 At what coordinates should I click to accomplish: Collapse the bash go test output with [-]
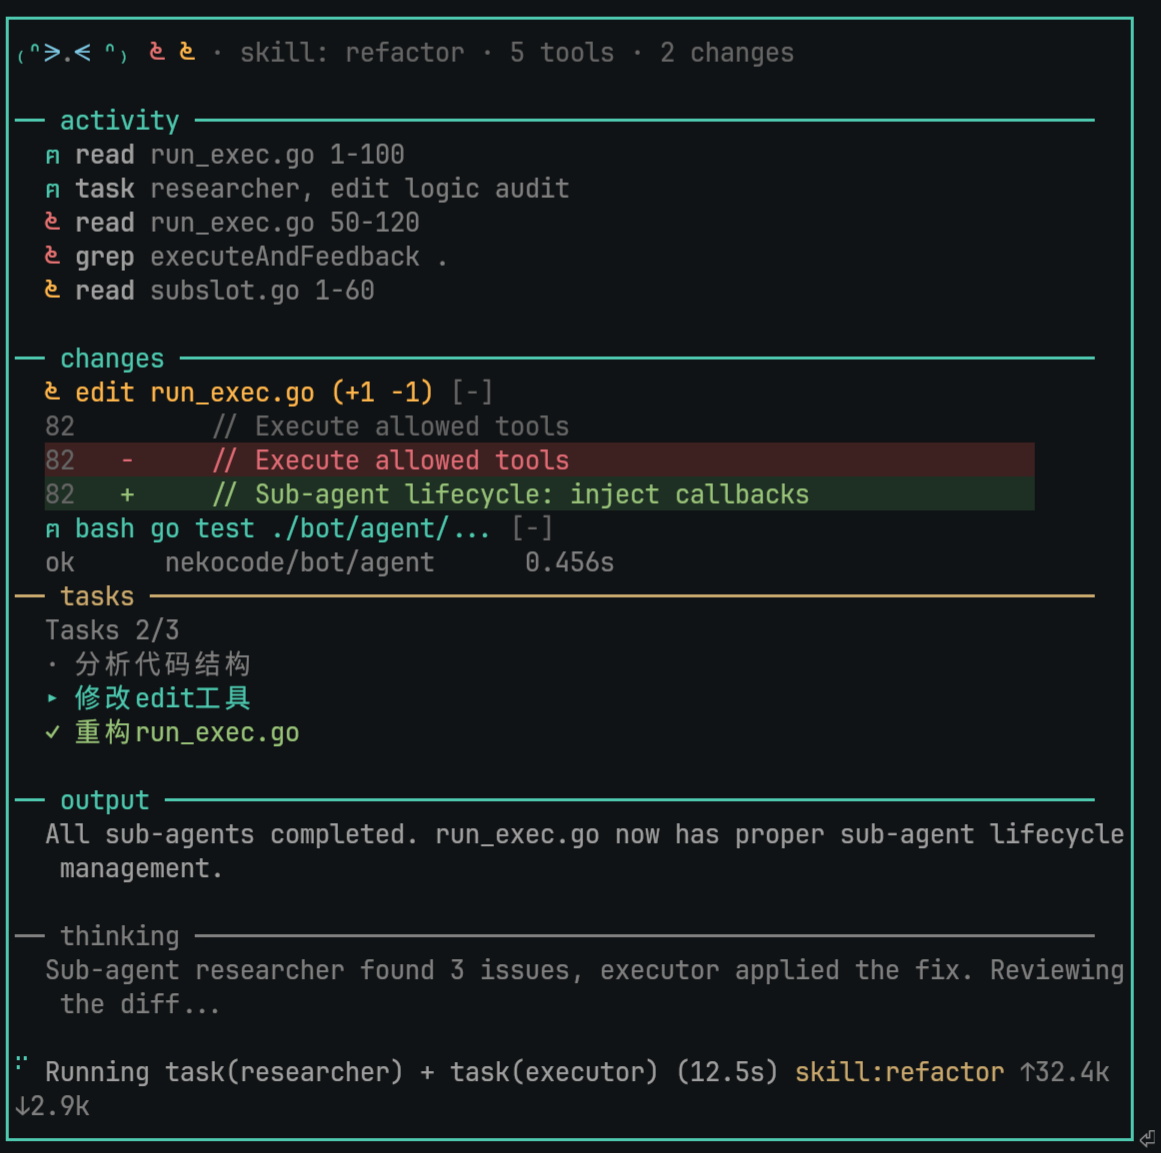532,529
